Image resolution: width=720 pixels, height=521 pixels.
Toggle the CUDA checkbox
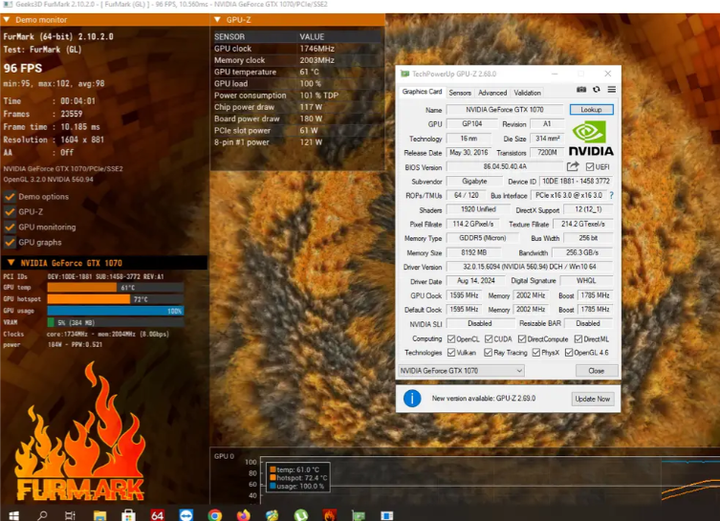click(x=489, y=339)
